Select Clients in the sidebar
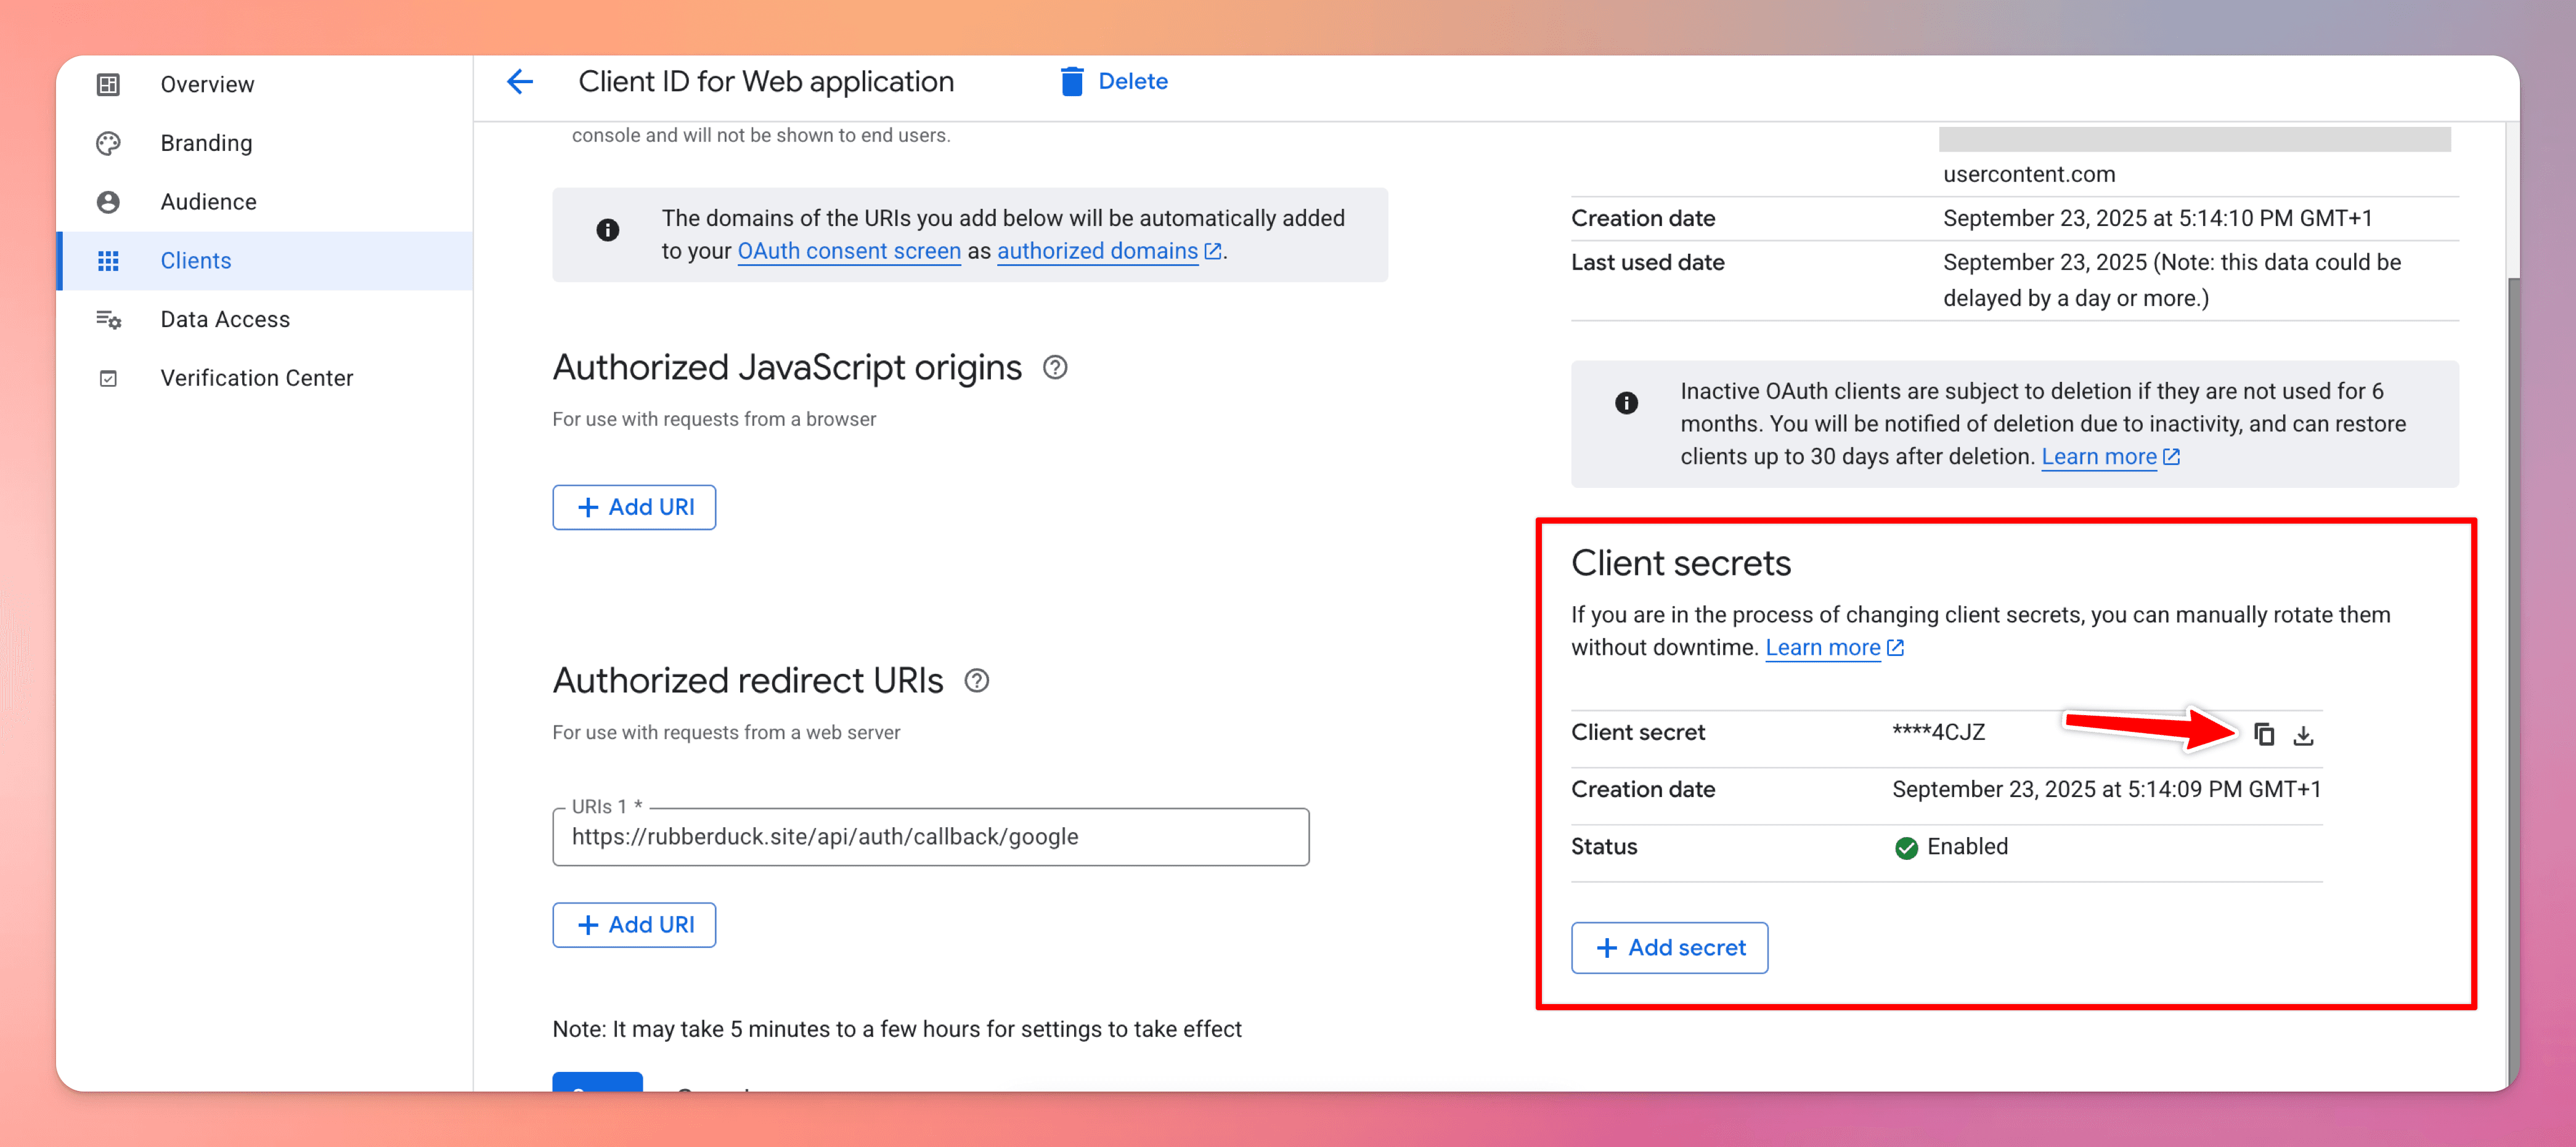This screenshot has height=1147, width=2576. click(x=264, y=261)
